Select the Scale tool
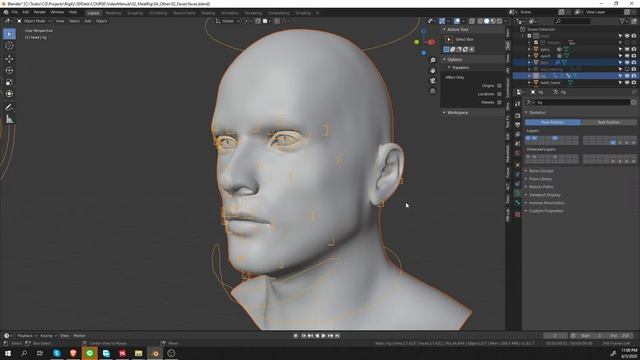The width and height of the screenshot is (640, 360). 9,82
